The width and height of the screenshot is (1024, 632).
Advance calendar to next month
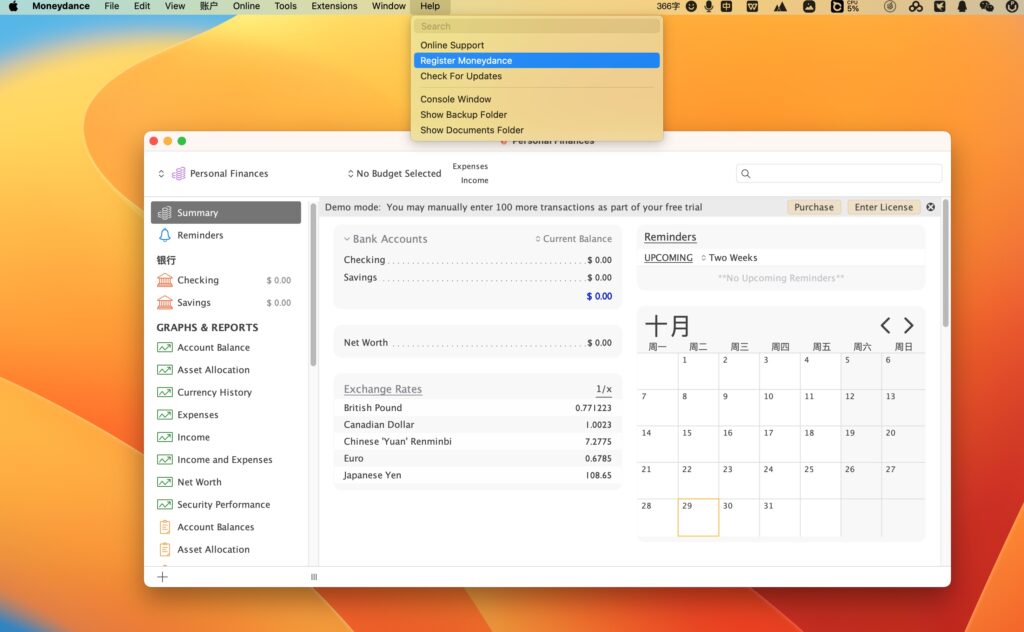[909, 324]
